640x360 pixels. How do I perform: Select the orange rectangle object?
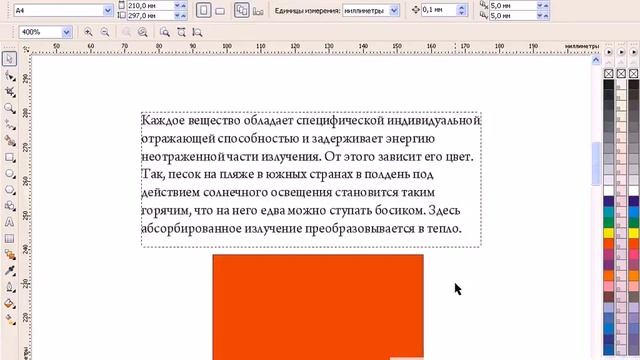318,307
